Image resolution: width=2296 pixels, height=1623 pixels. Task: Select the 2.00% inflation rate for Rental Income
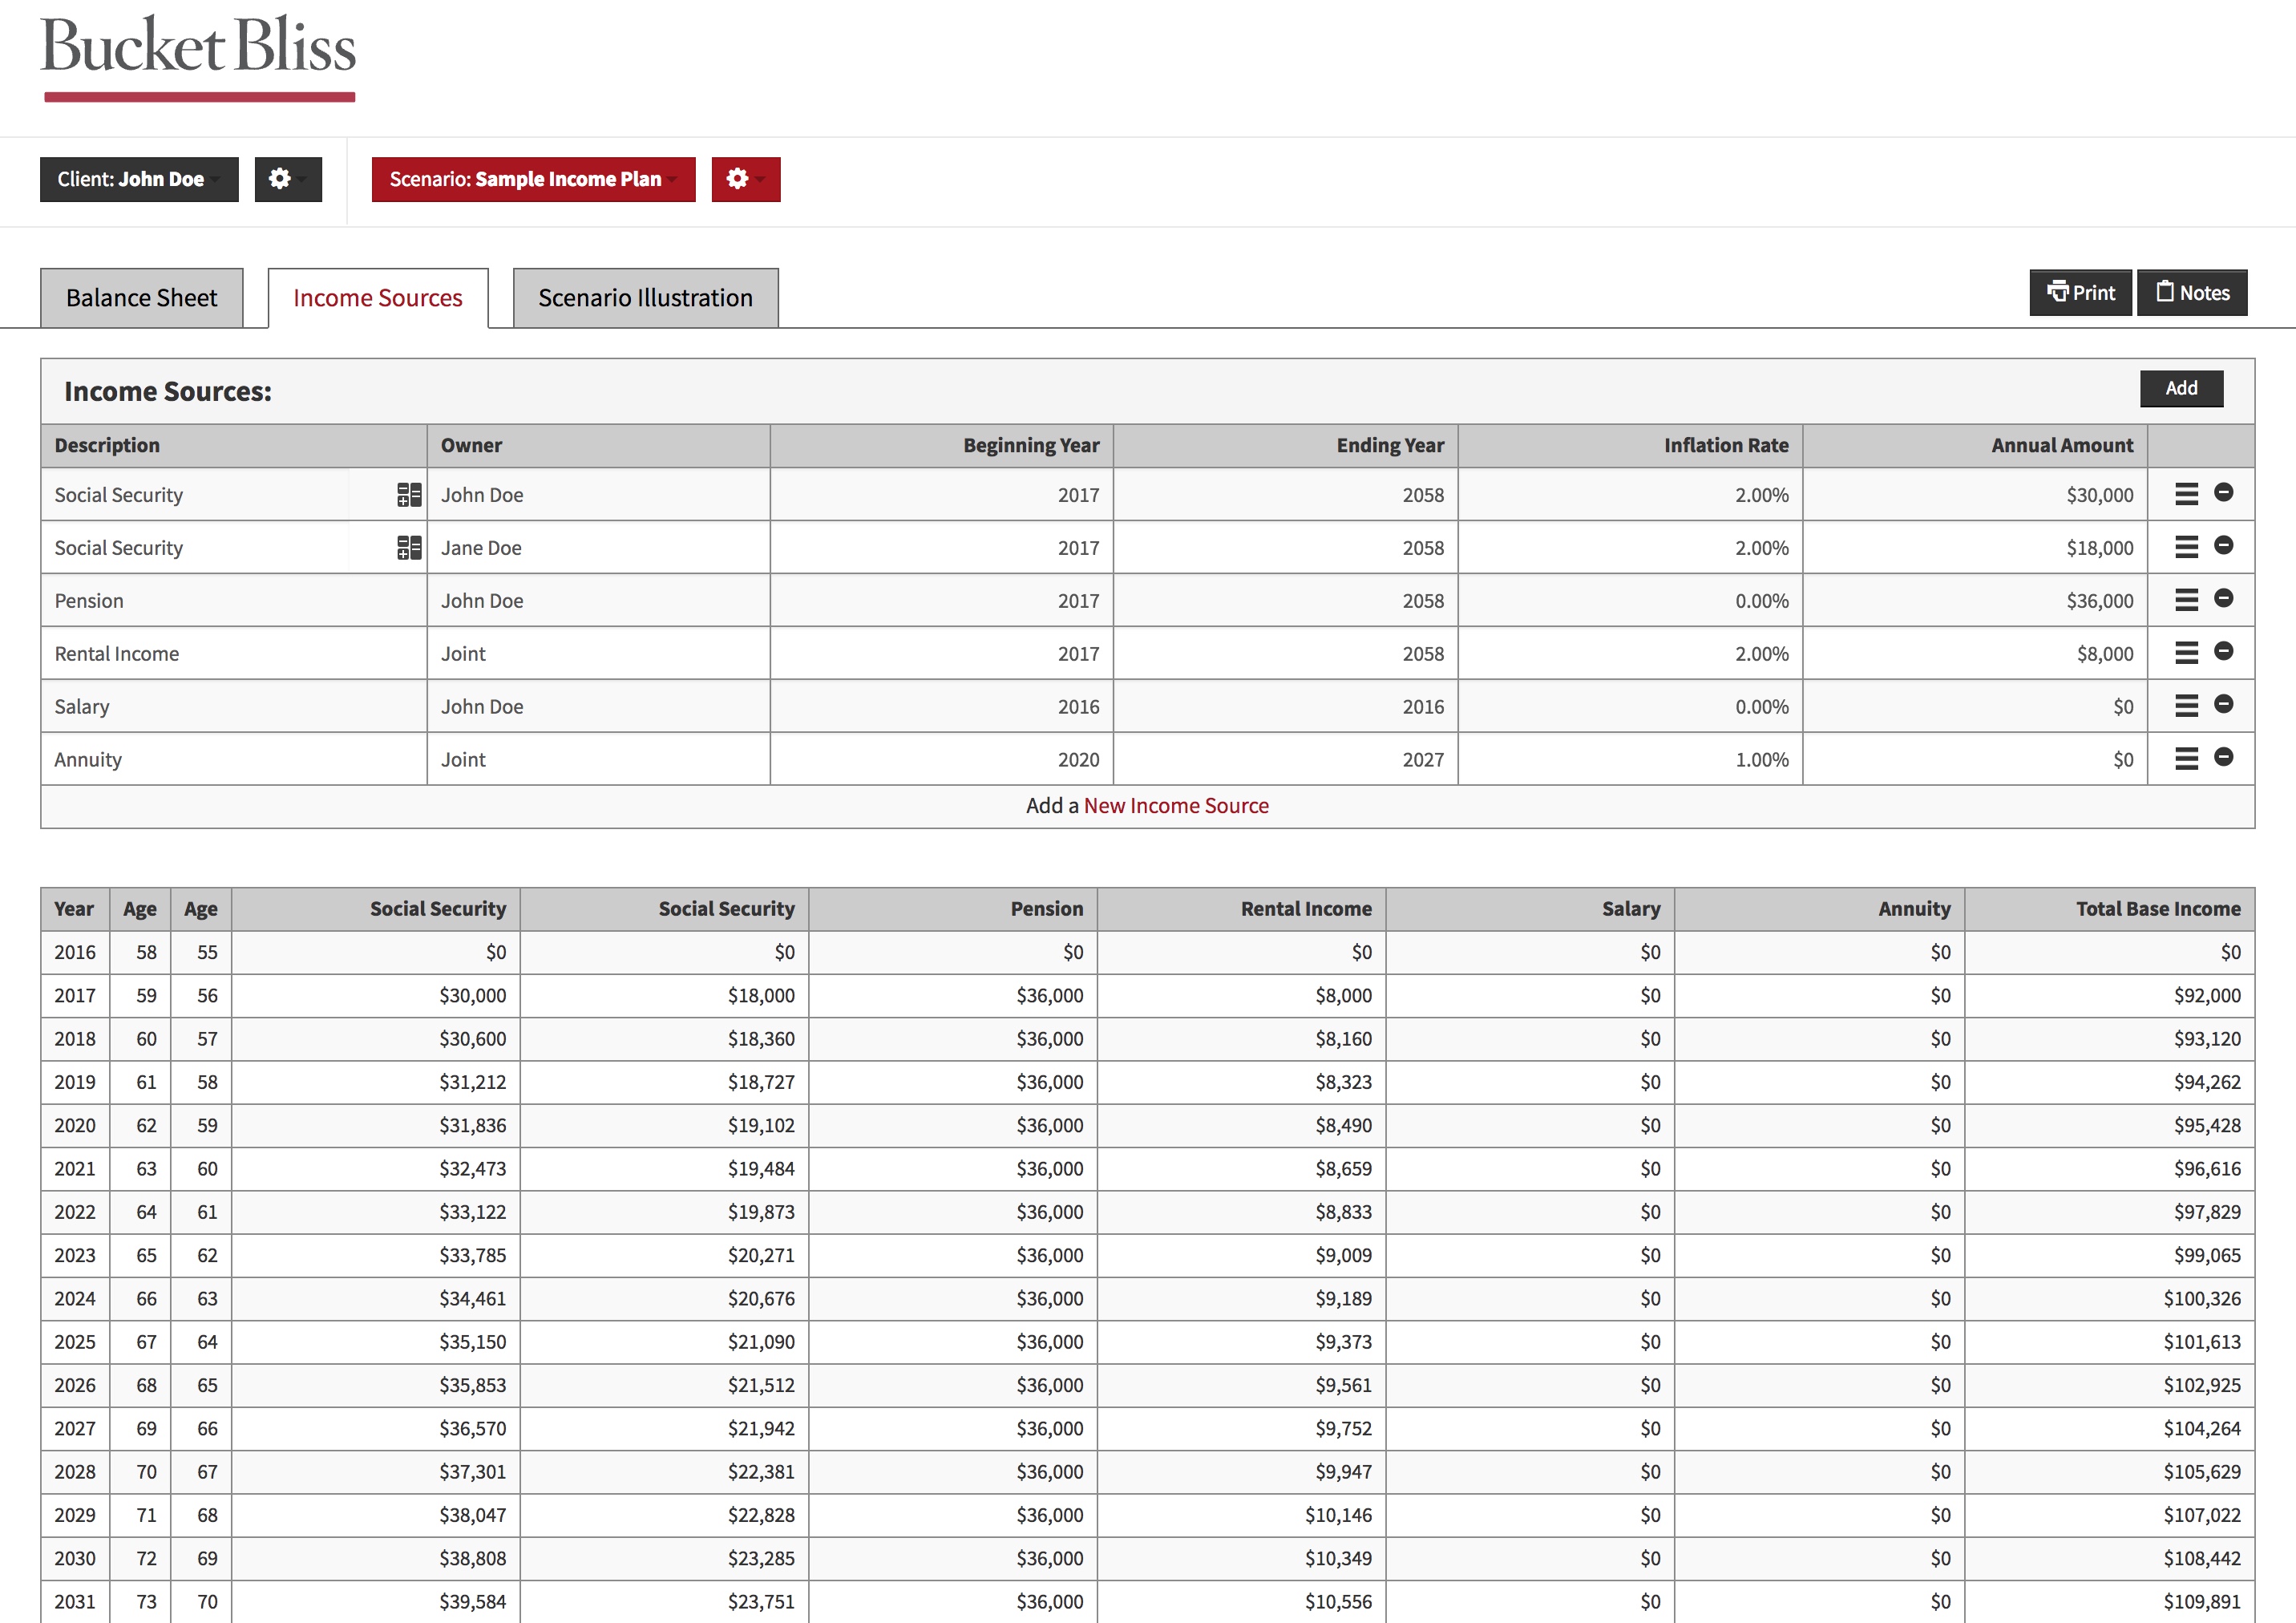1765,653
